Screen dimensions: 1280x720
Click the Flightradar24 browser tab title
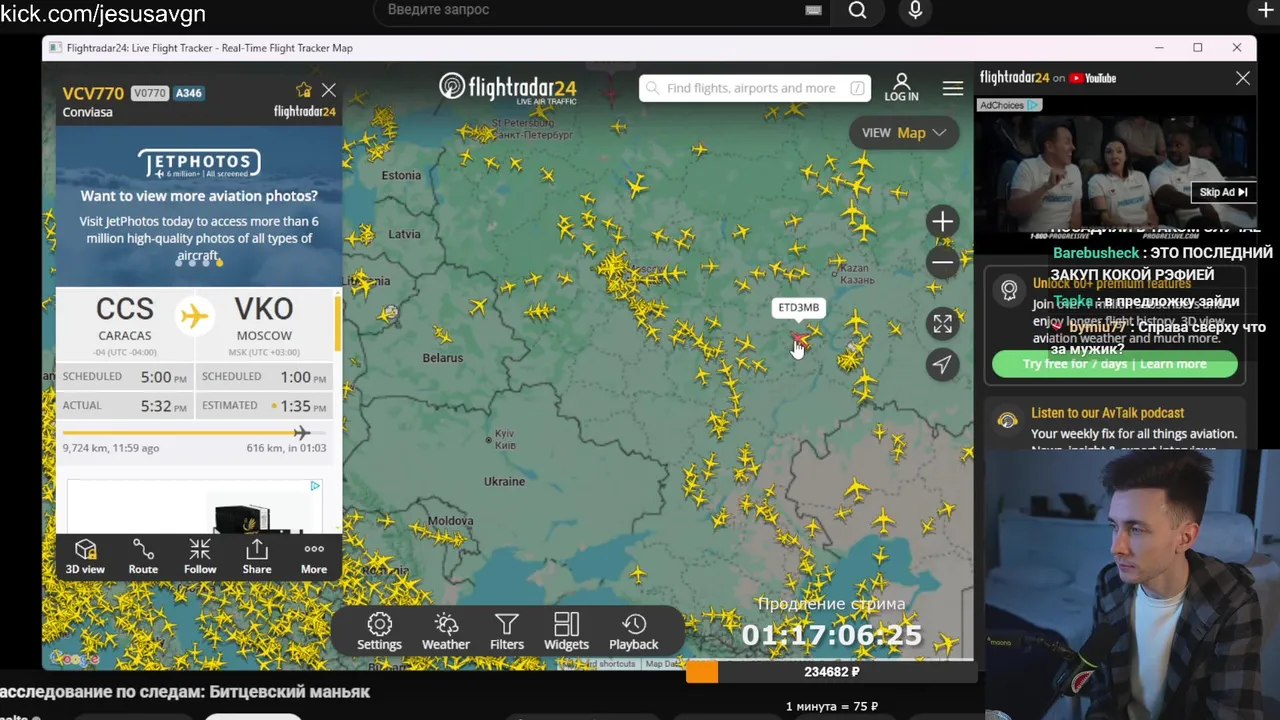pos(209,48)
